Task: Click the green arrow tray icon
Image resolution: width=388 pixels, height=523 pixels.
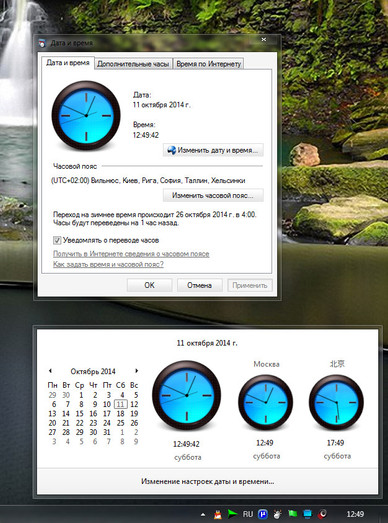Action: click(x=232, y=514)
